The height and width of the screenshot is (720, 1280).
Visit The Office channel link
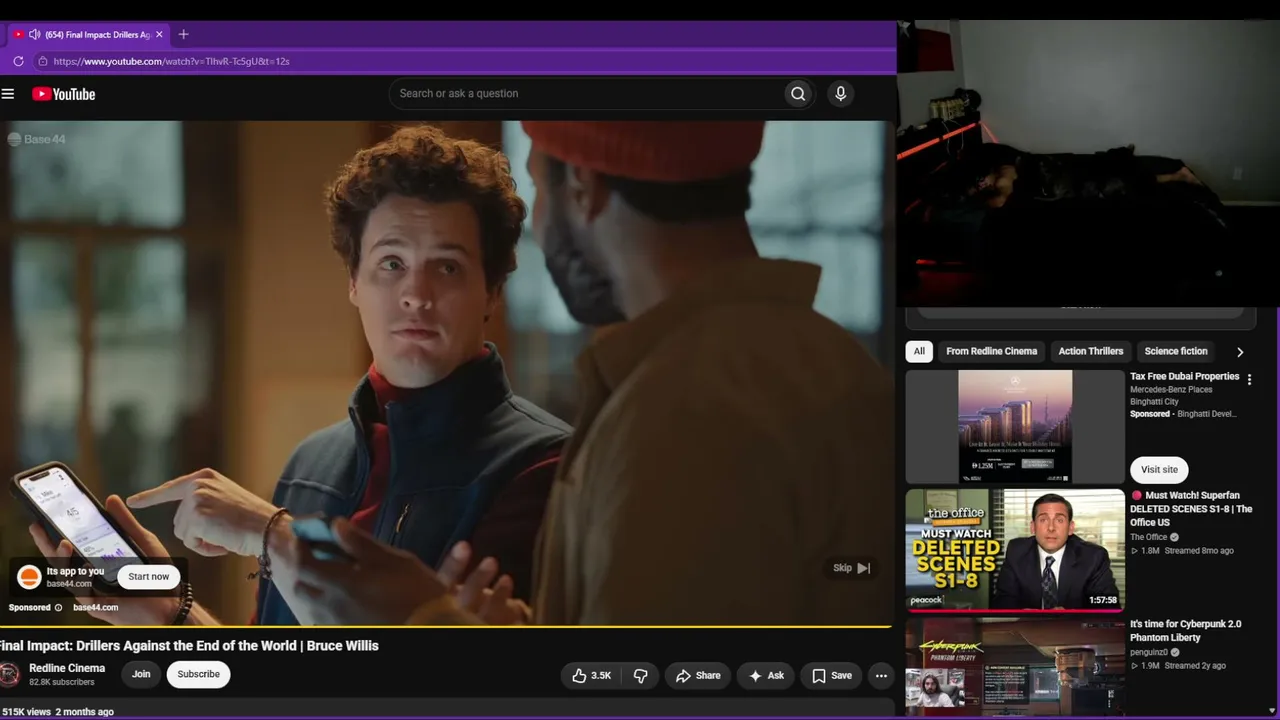(x=1151, y=538)
